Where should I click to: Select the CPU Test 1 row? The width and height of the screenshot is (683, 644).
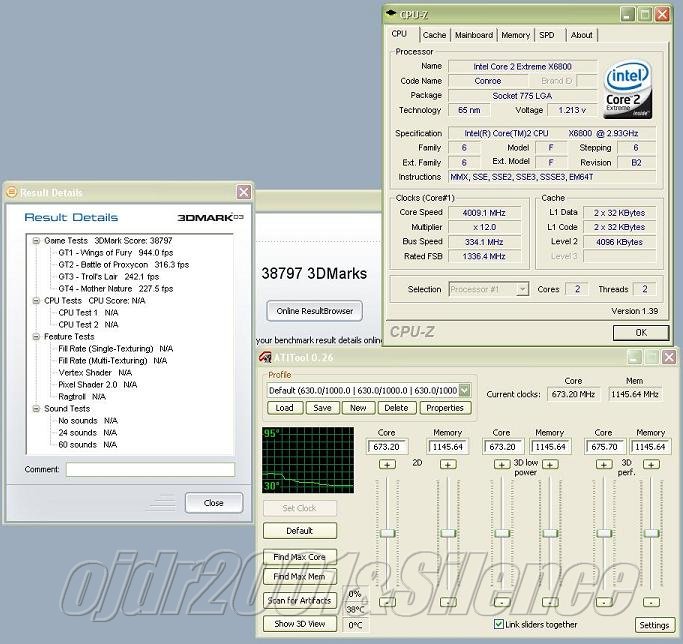[88, 312]
